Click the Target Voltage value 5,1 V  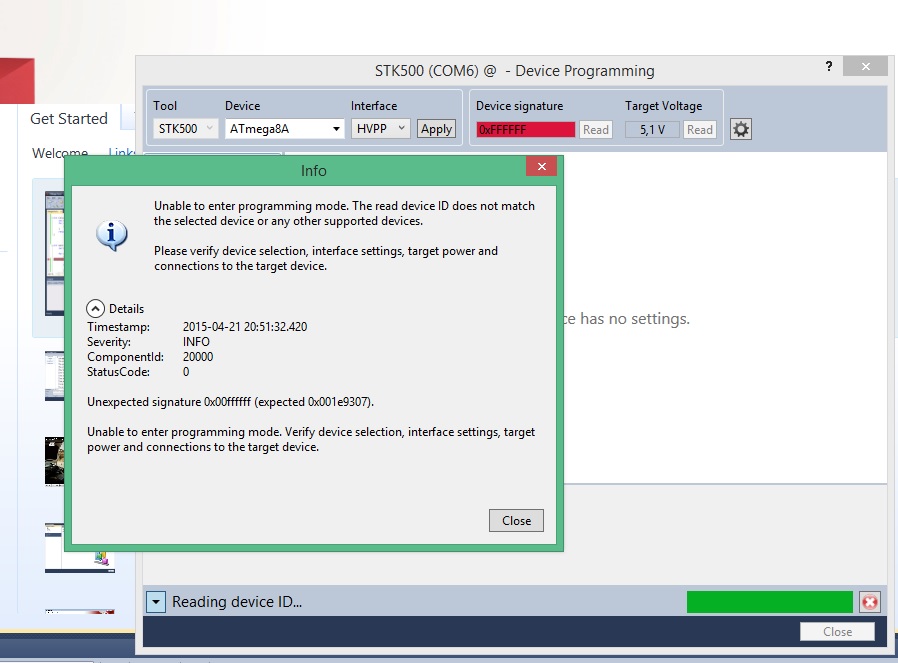(x=652, y=129)
